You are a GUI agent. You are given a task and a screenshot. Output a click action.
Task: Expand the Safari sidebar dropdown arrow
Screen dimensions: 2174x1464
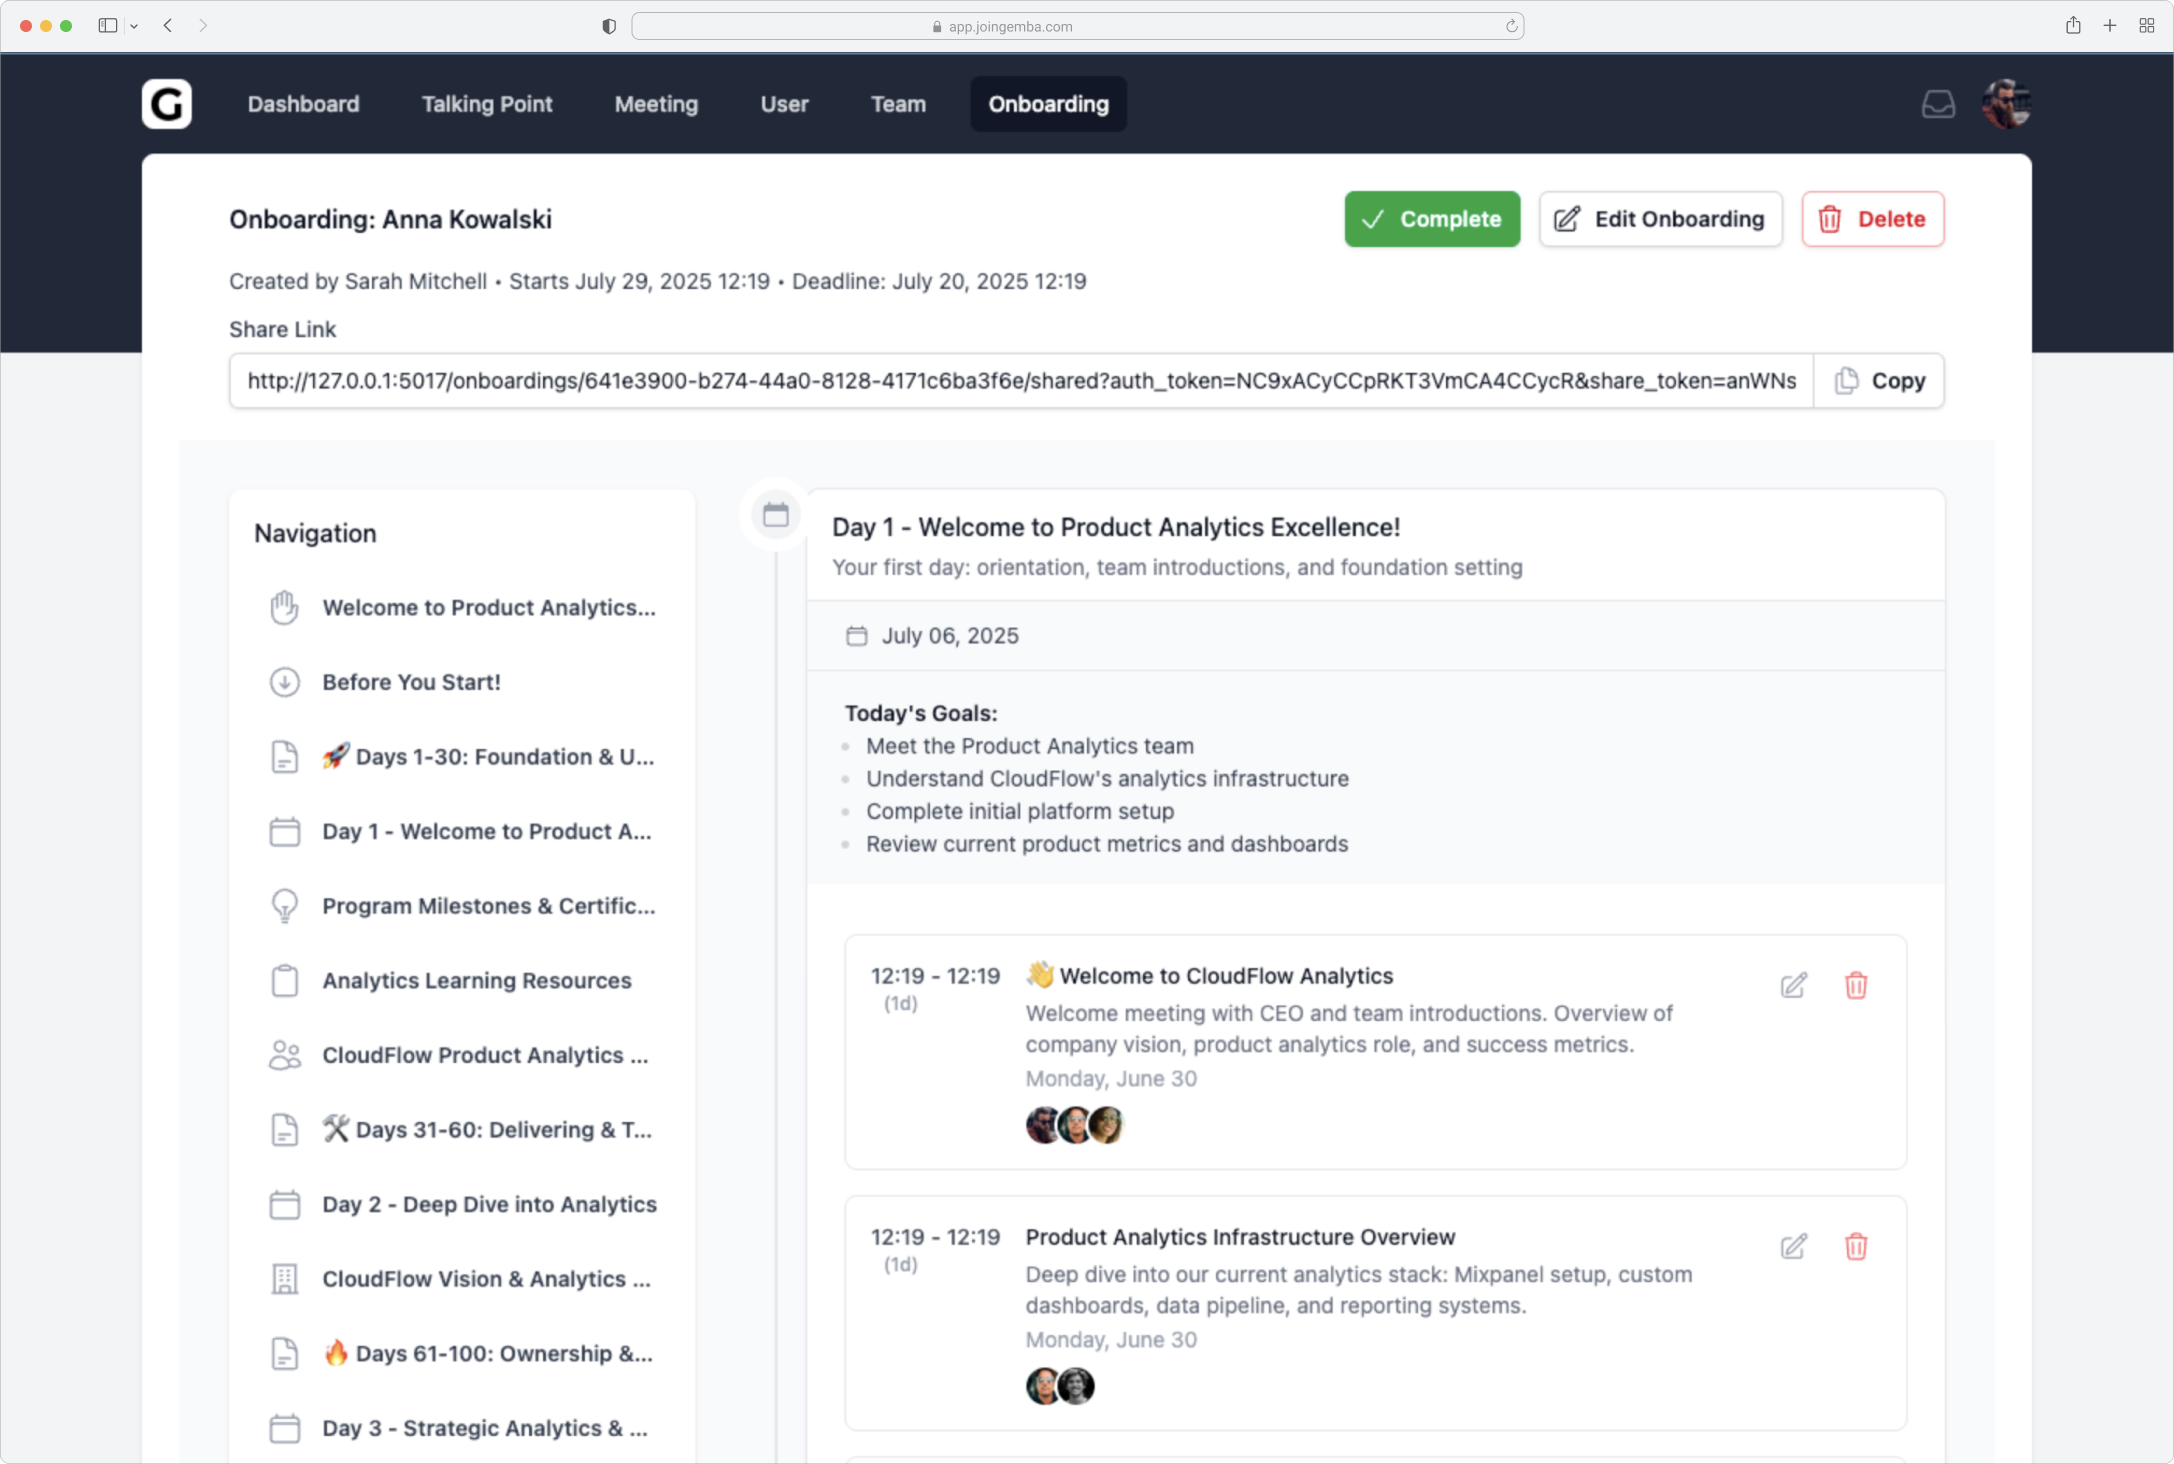[x=134, y=26]
